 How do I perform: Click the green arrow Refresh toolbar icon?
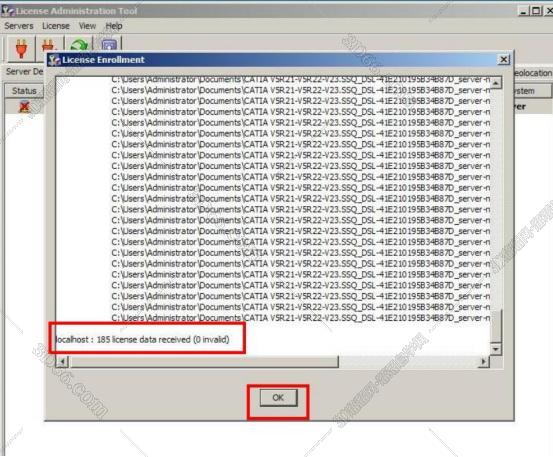79,45
